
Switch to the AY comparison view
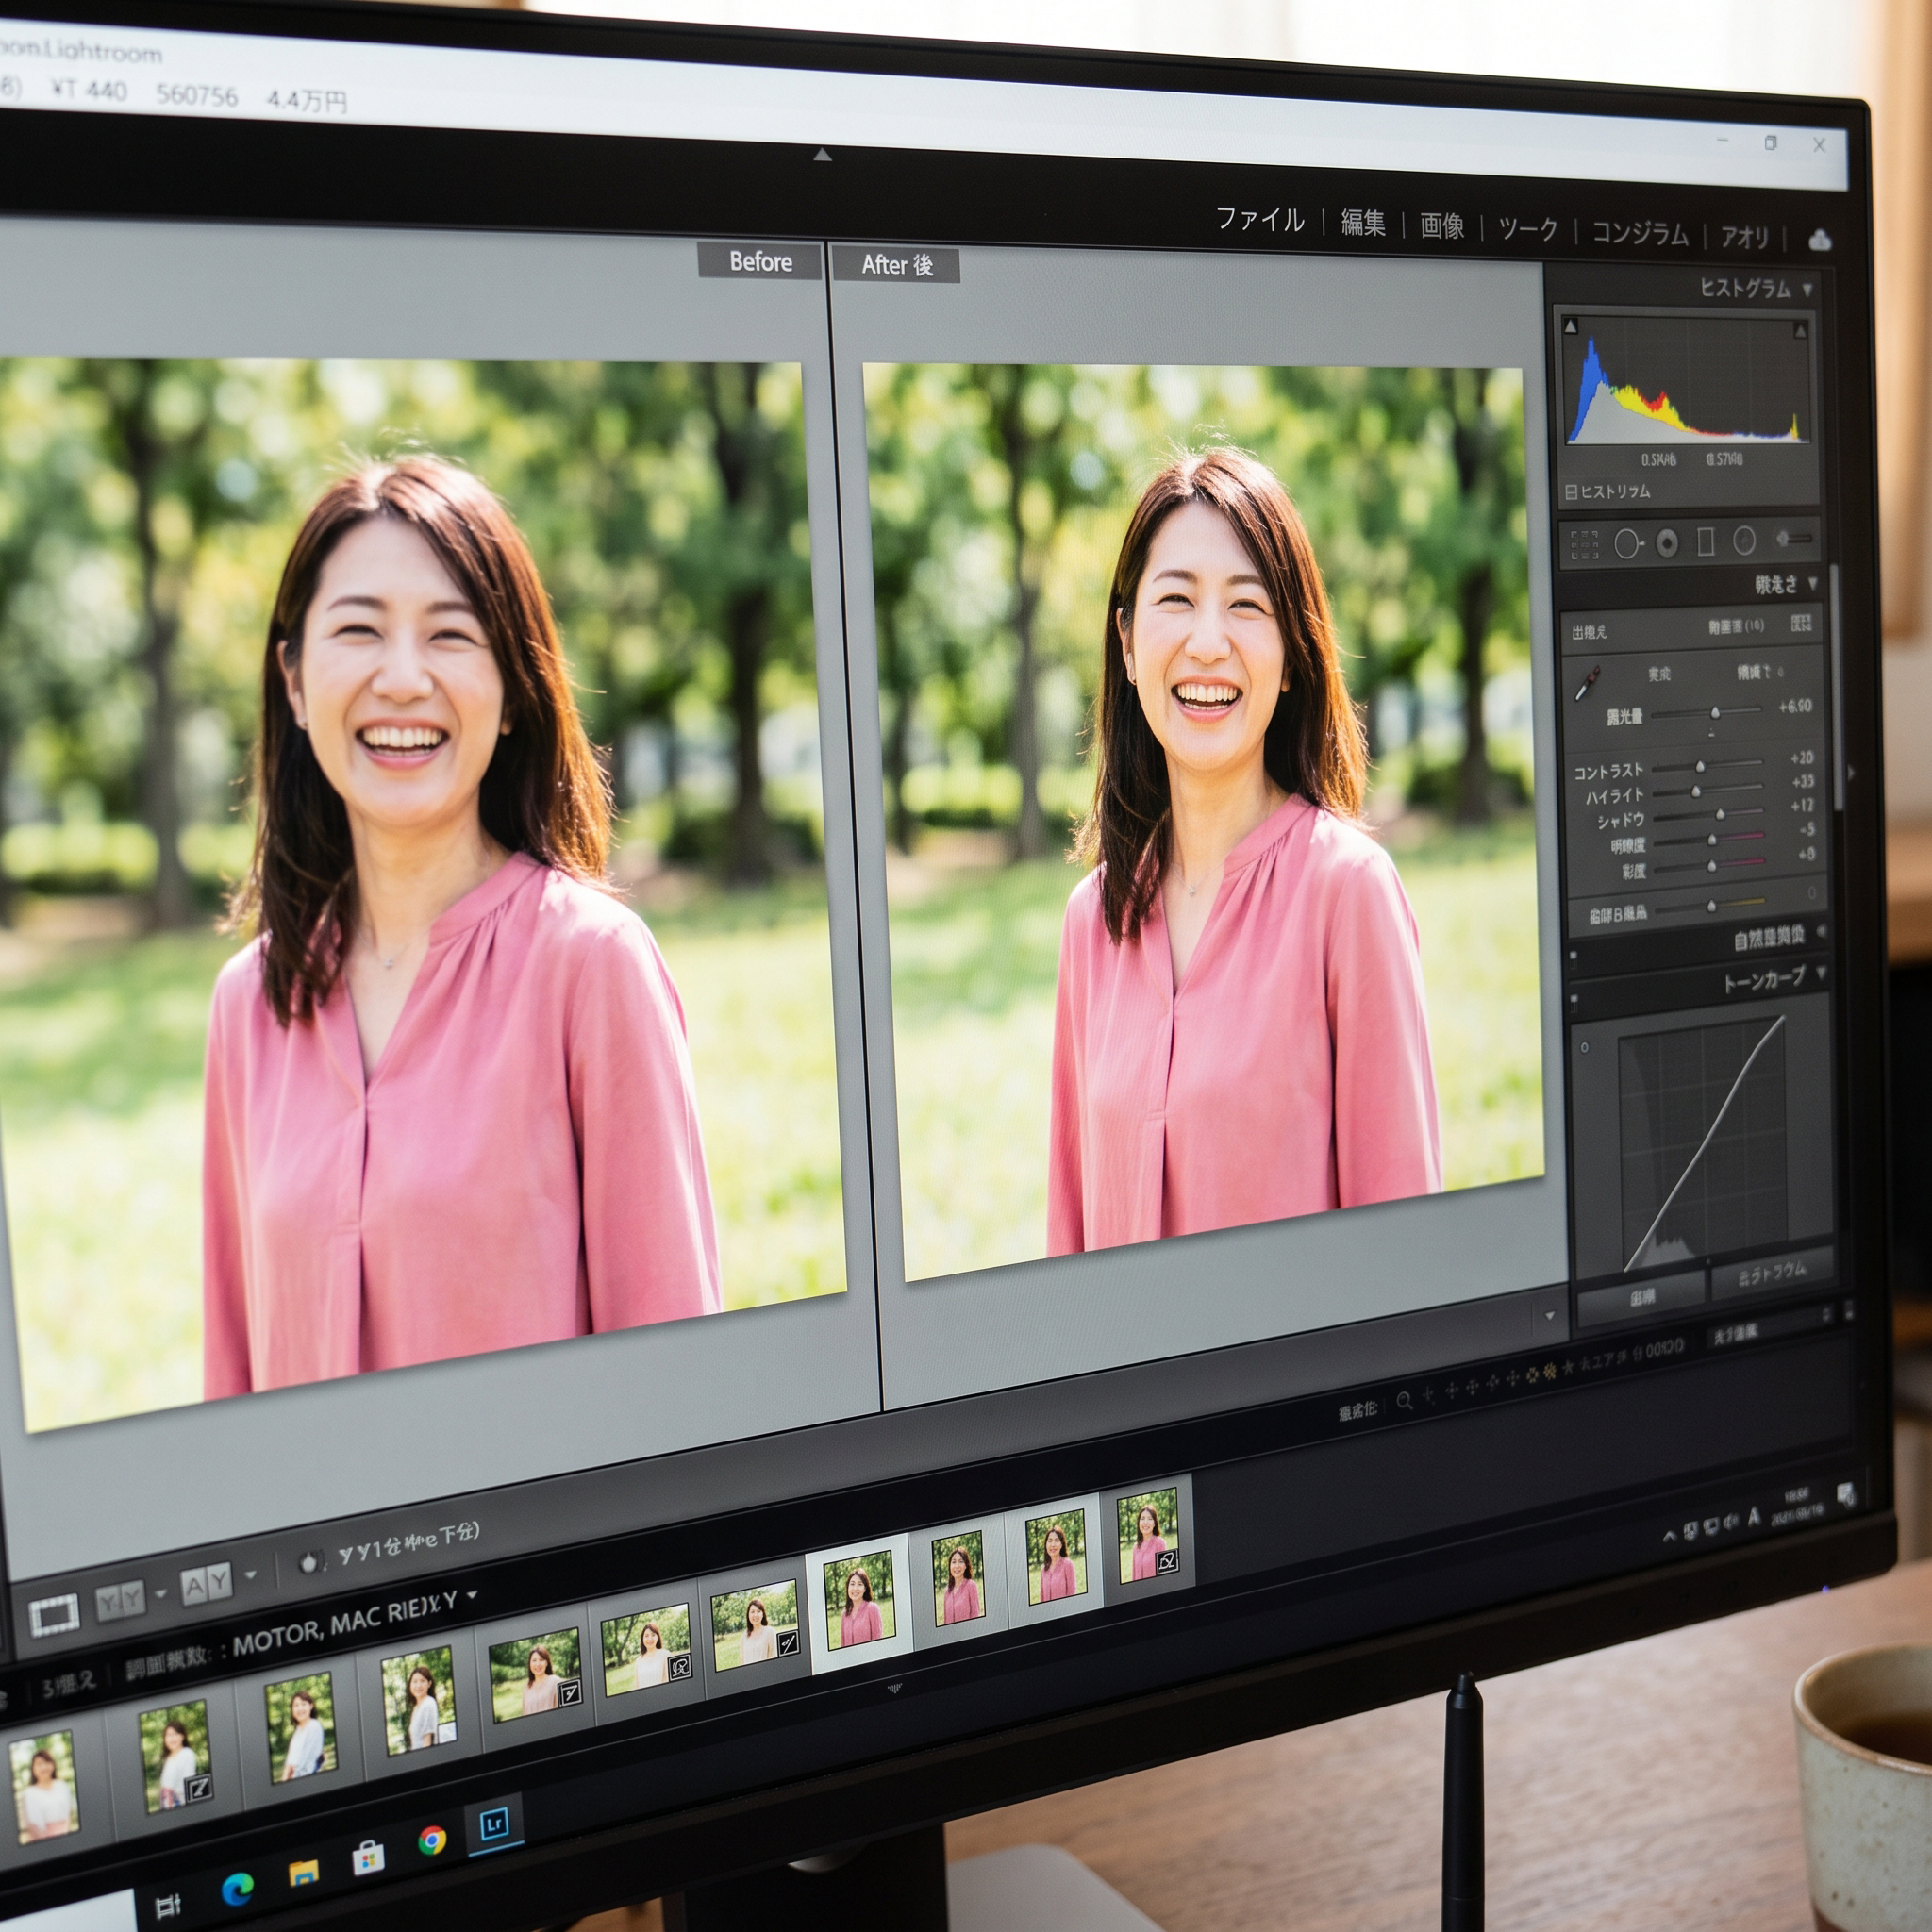206,1584
